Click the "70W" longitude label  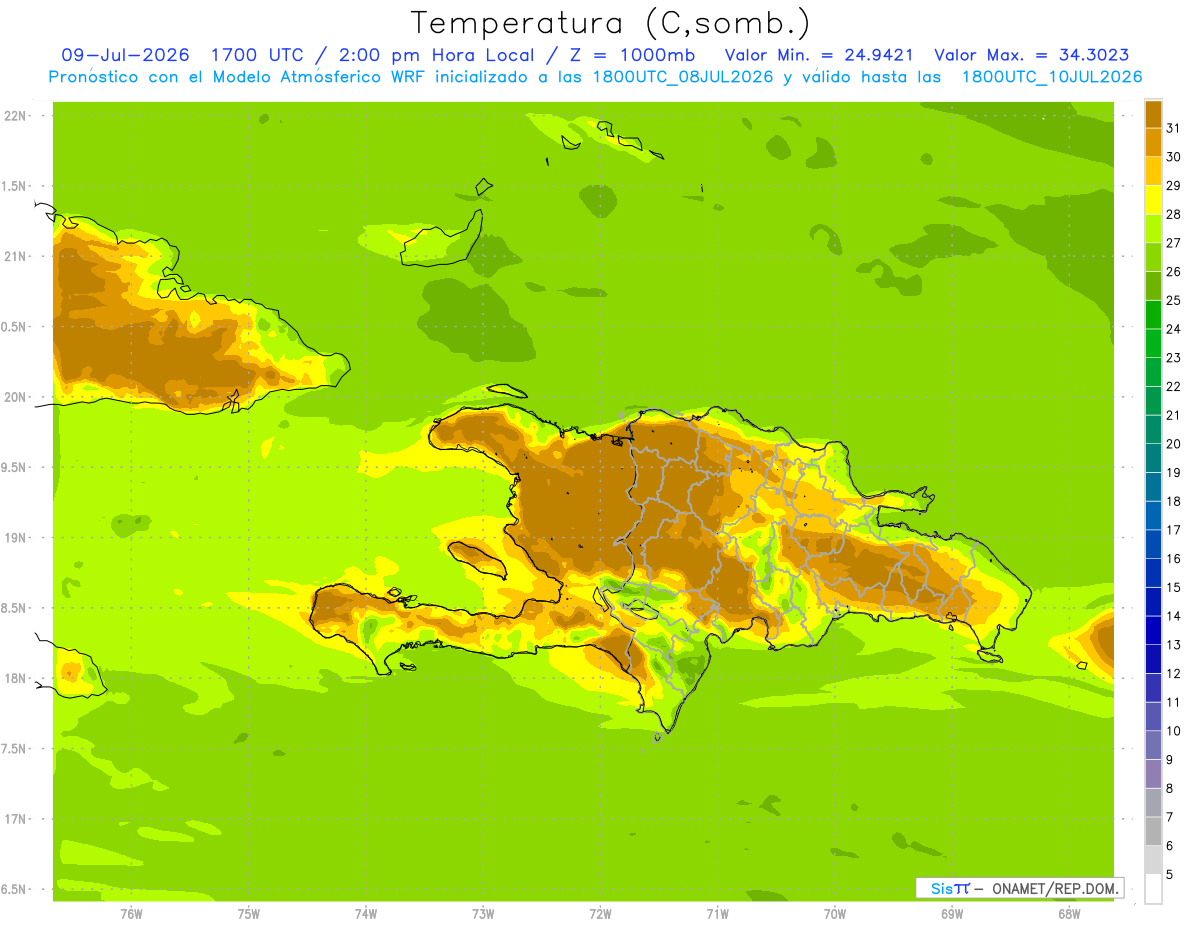tap(835, 913)
